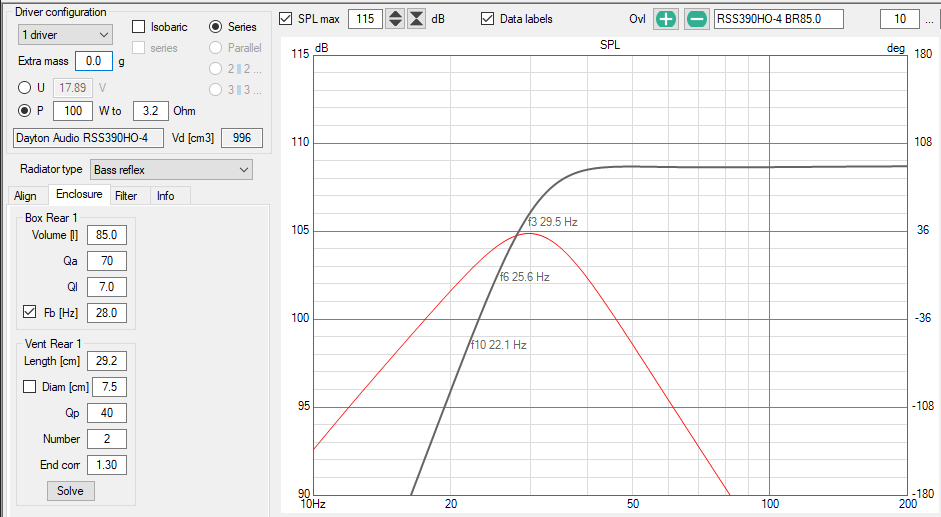The height and width of the screenshot is (517, 941).
Task: Add overlay with green plus icon
Action: pyautogui.click(x=666, y=19)
